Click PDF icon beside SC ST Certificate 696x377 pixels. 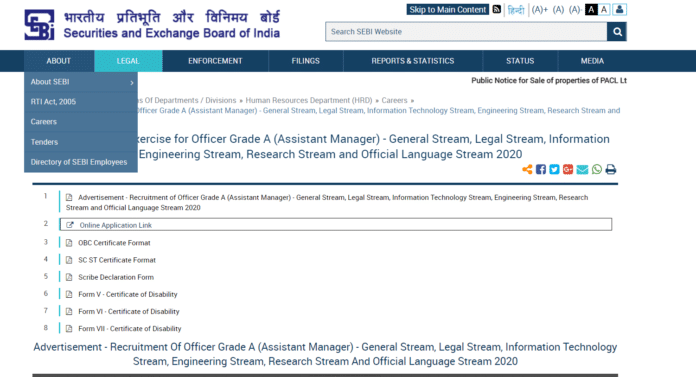click(x=69, y=260)
